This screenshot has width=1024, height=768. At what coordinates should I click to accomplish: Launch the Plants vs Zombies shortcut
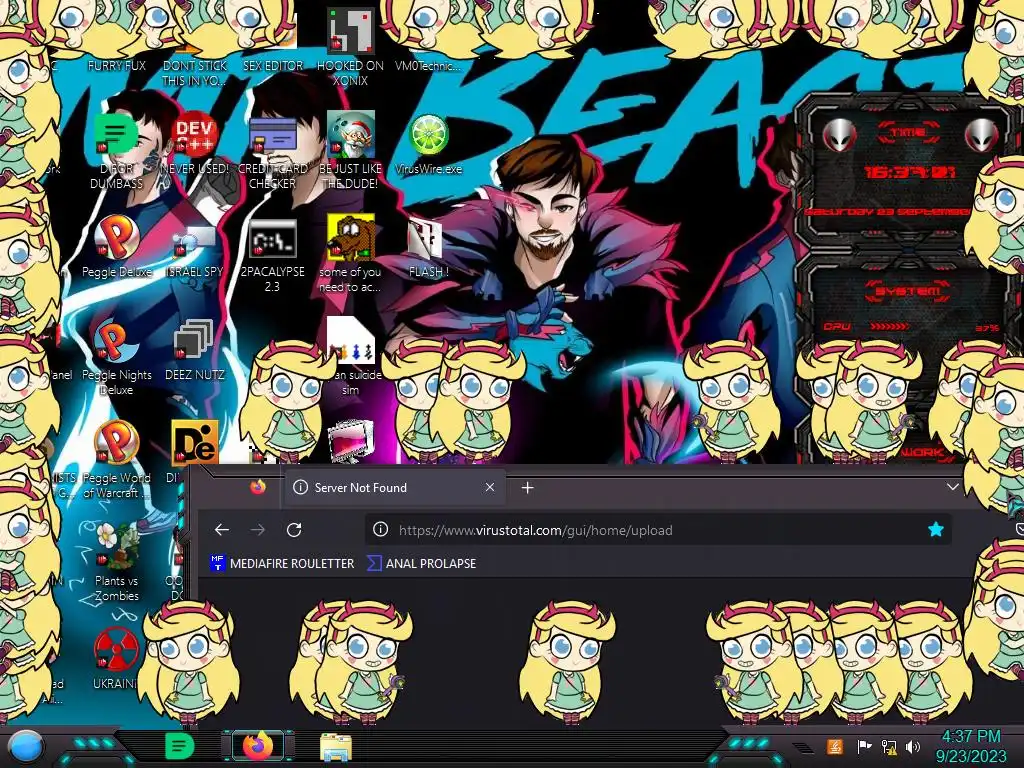pos(116,547)
